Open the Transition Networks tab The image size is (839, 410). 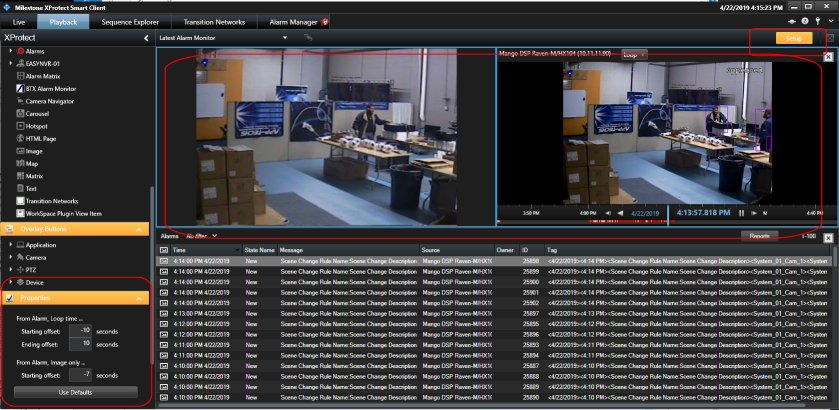pyautogui.click(x=214, y=22)
